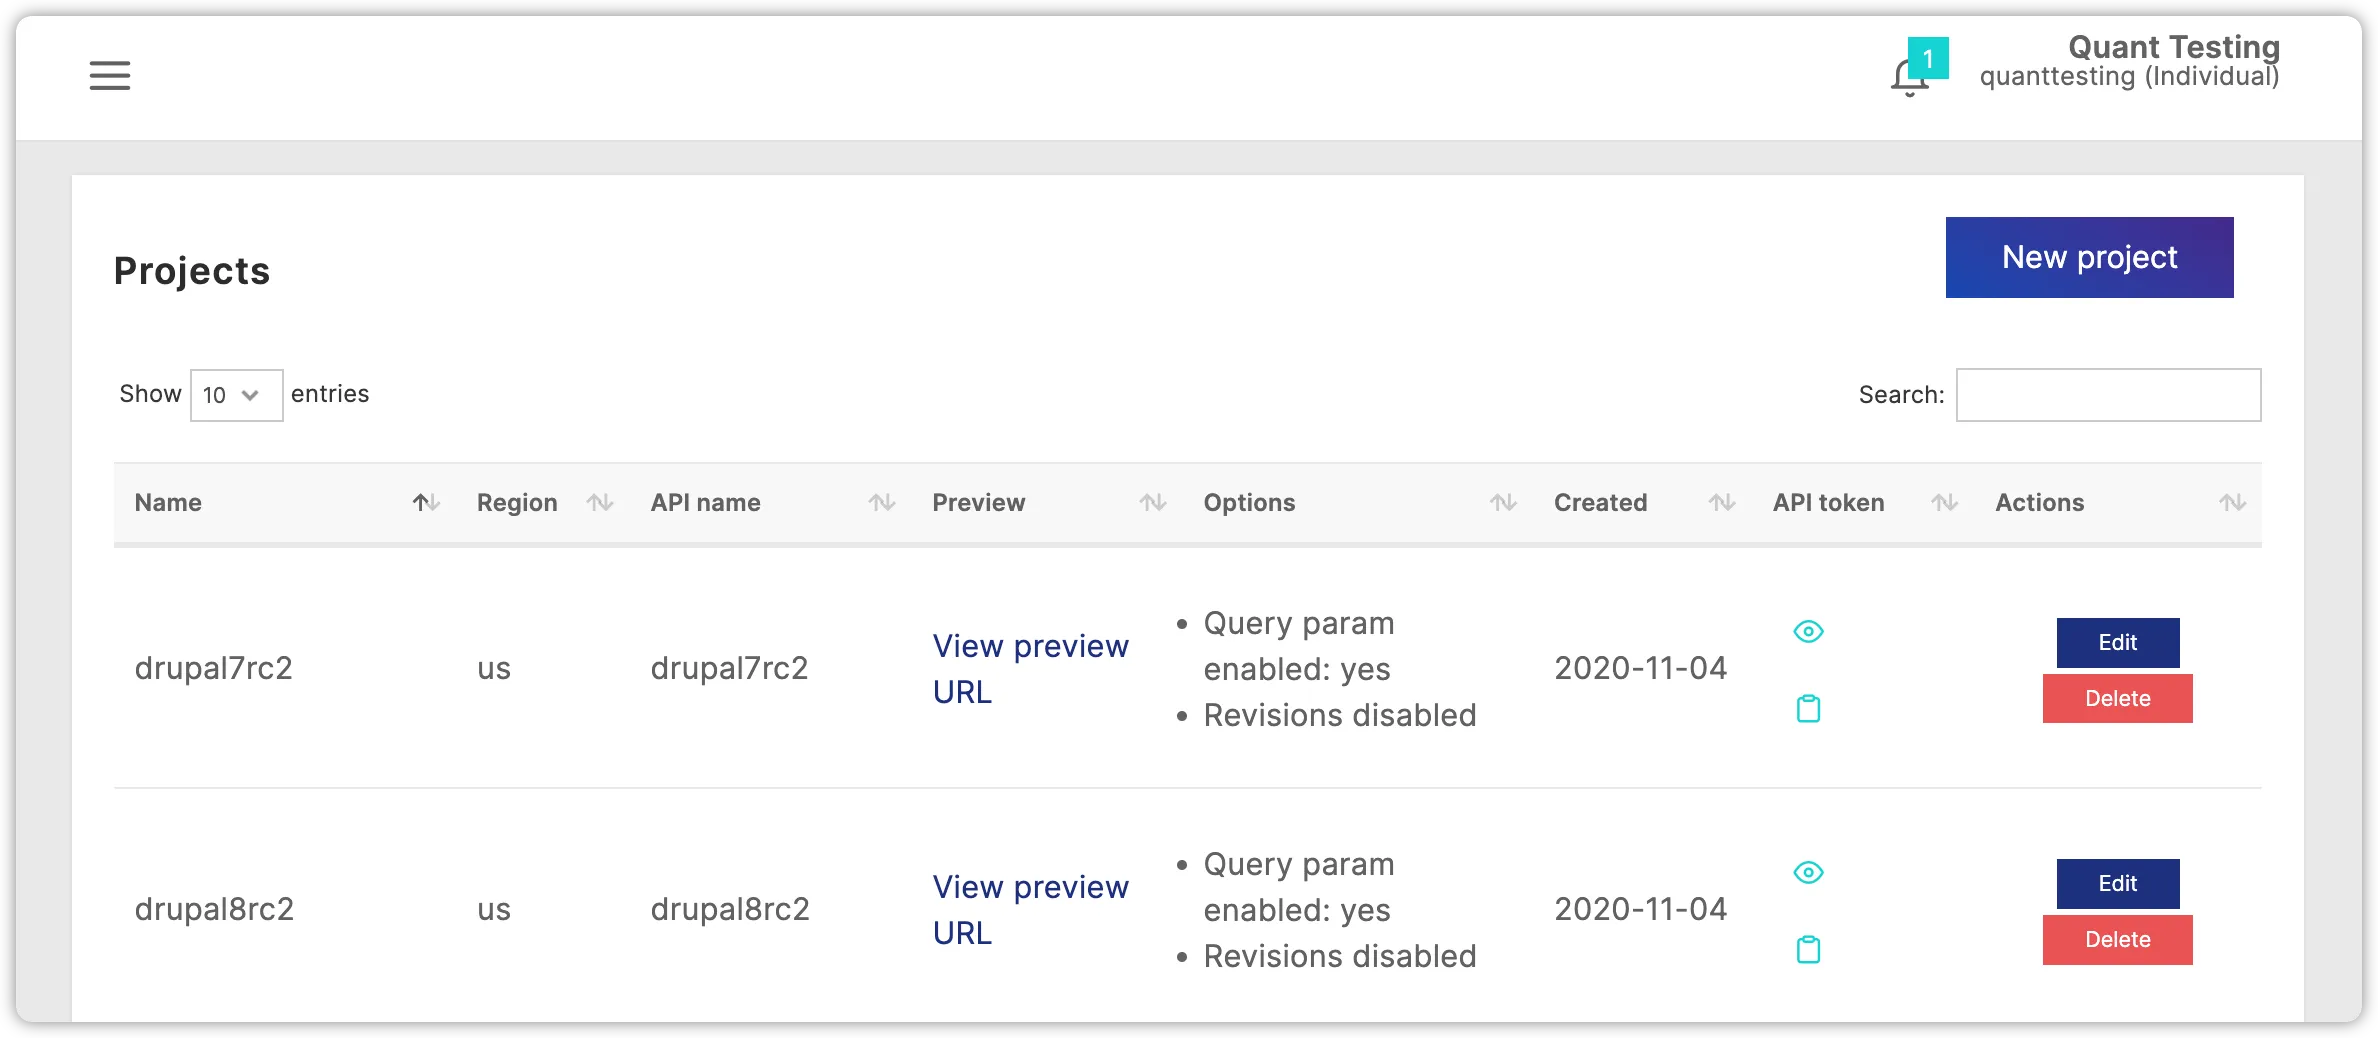Copy drupal8rc2 API token via clipboard icon

coord(1808,950)
